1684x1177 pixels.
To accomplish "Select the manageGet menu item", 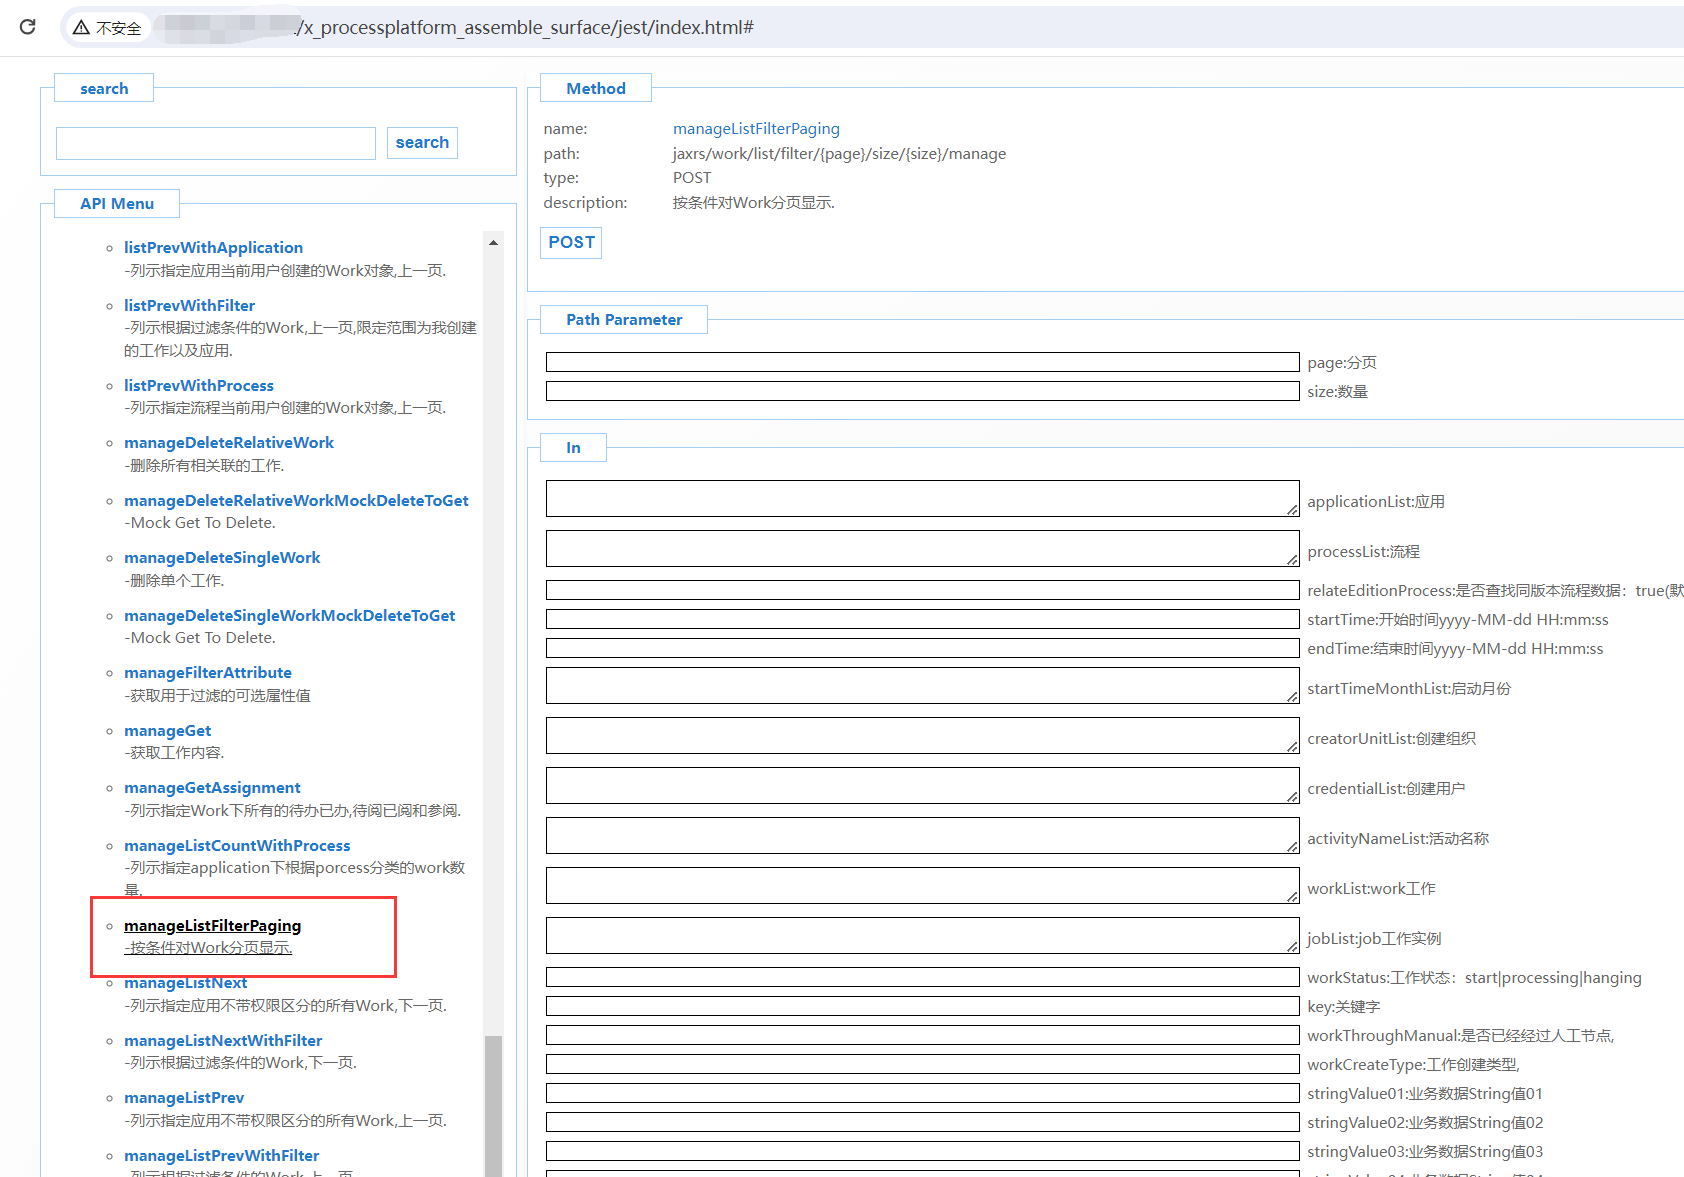I will (167, 731).
